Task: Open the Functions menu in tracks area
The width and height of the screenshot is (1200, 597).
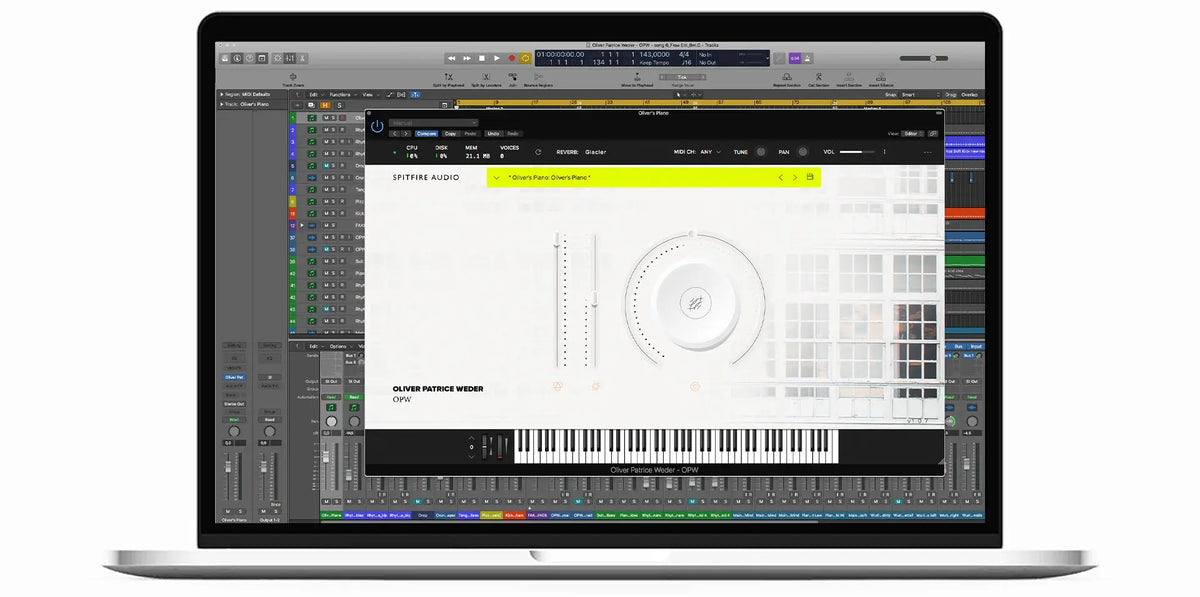Action: (339, 95)
